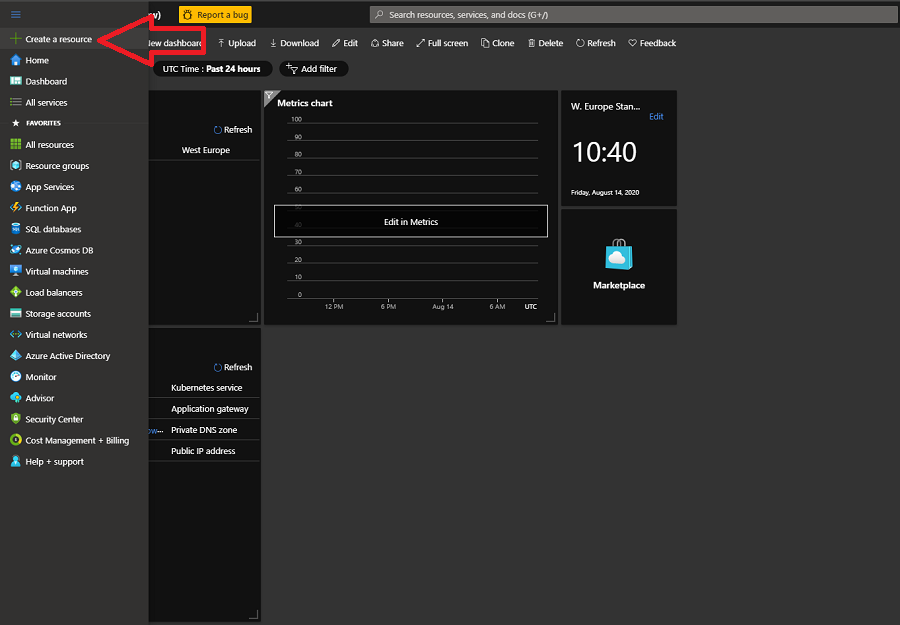The width and height of the screenshot is (900, 625).
Task: Open the Virtual machines sidebar icon
Action: click(16, 271)
